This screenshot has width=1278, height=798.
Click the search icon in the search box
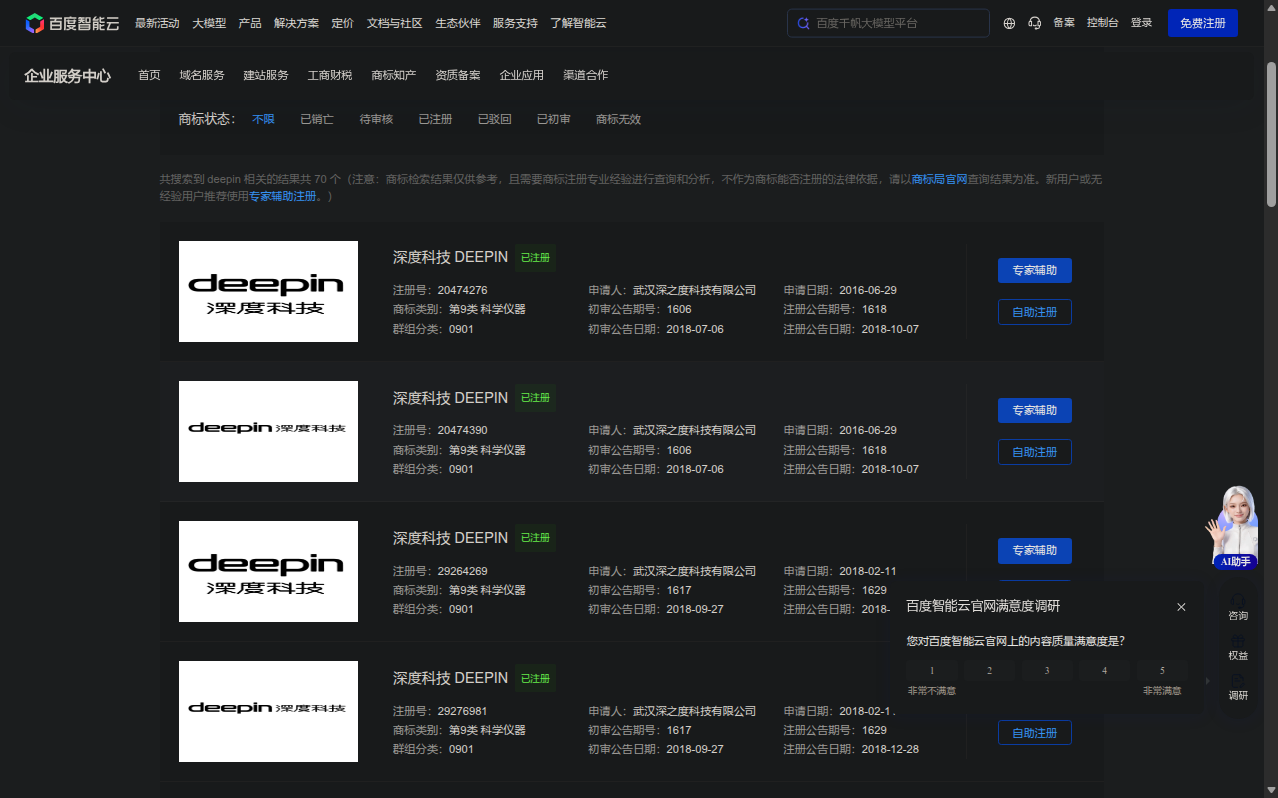point(803,23)
